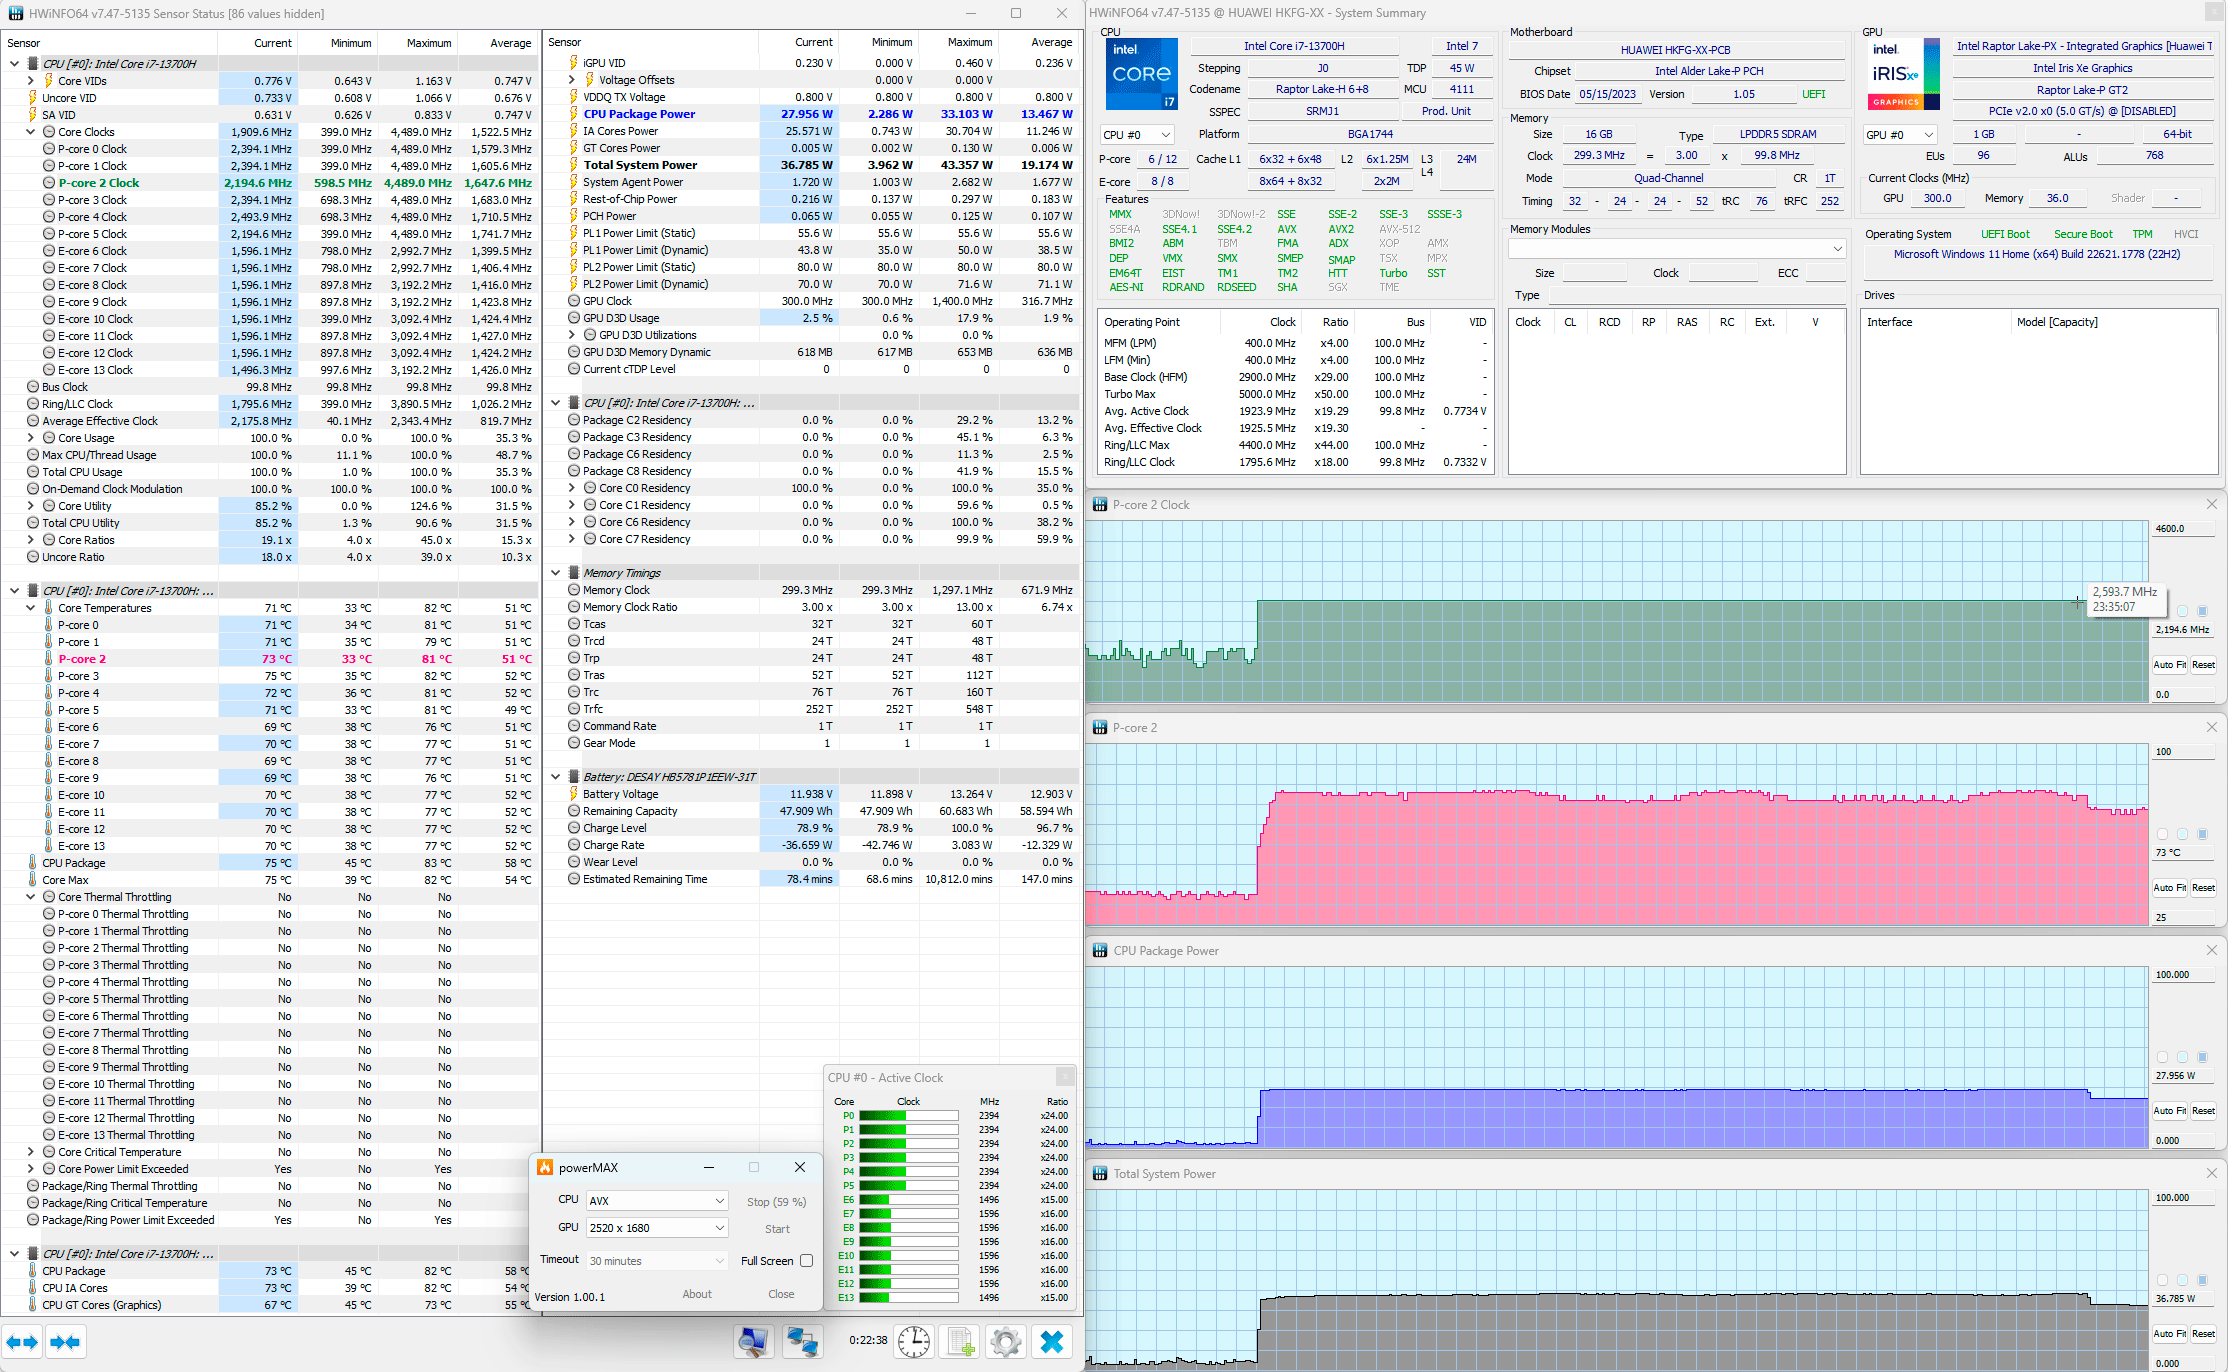
Task: Open sensor settings gear icon
Action: click(x=1006, y=1341)
